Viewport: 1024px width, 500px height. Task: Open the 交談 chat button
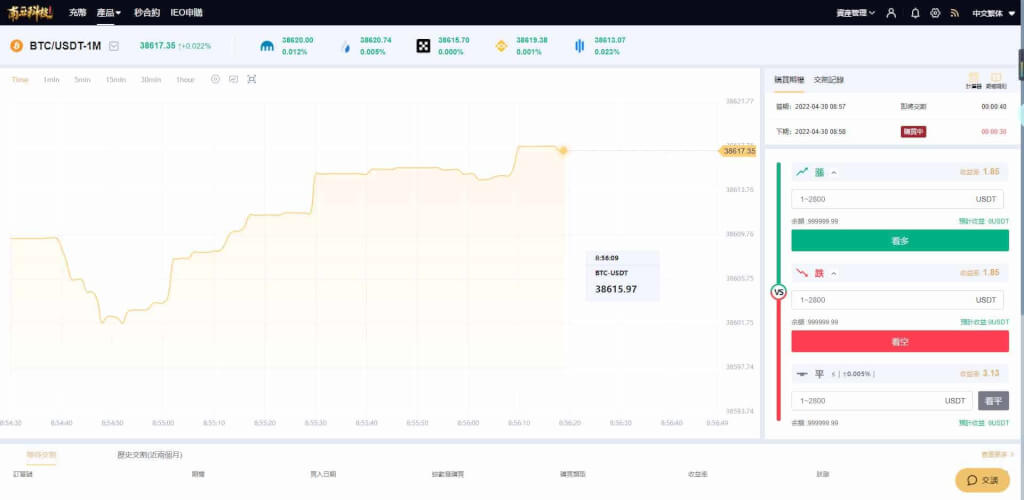tap(982, 480)
